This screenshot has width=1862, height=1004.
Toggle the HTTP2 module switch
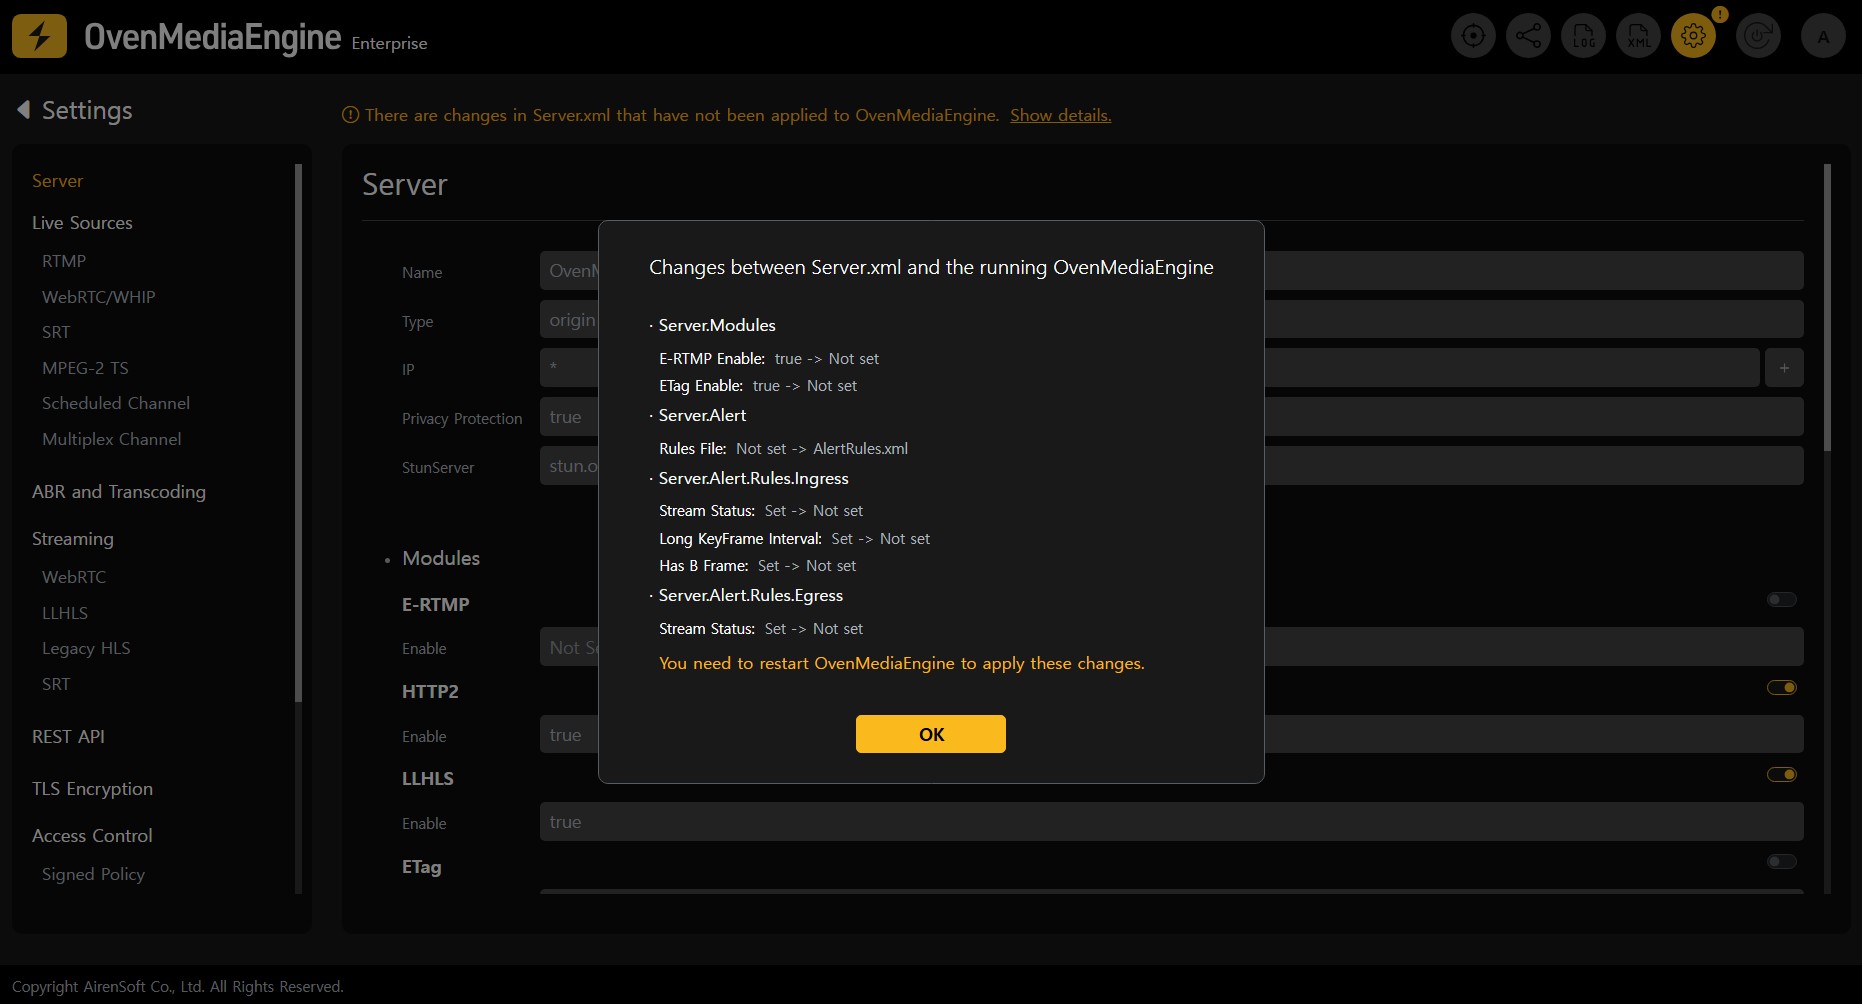pos(1782,687)
